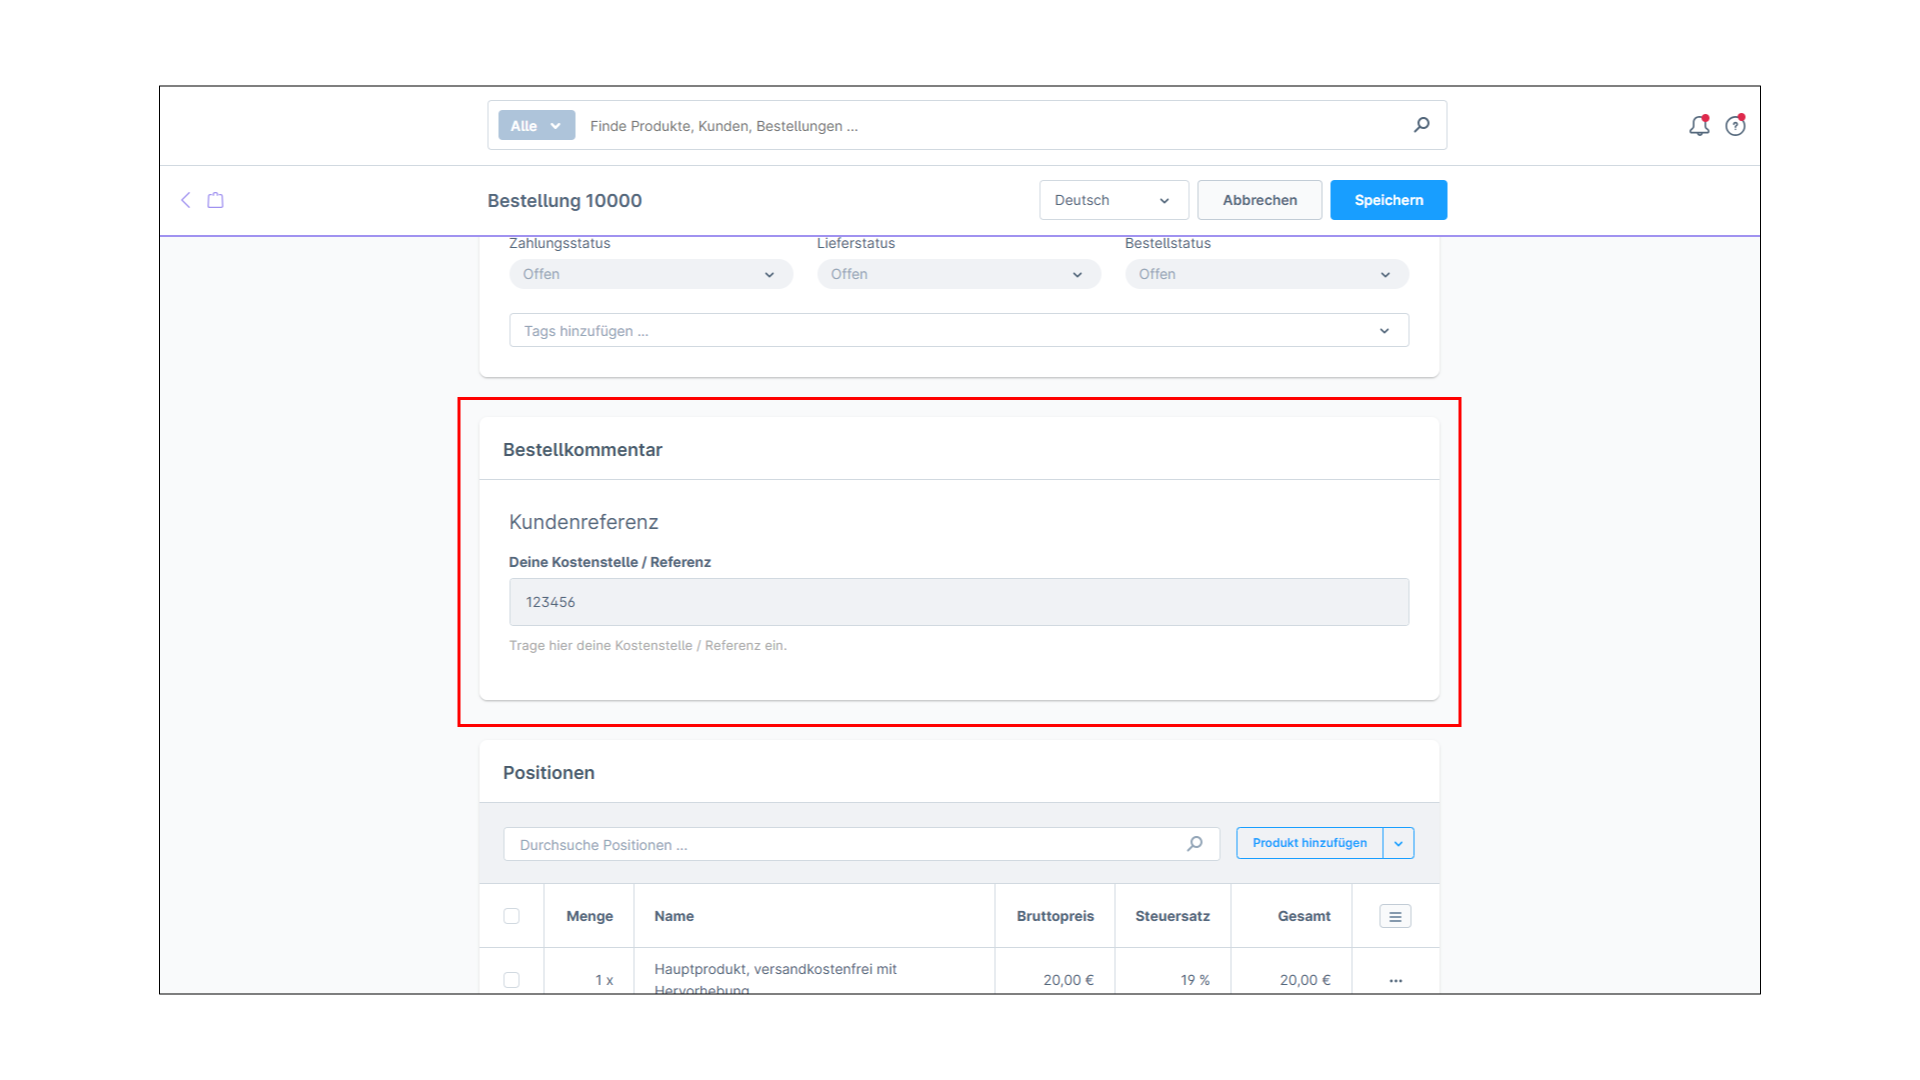Open the row actions three-dot menu

1395,980
